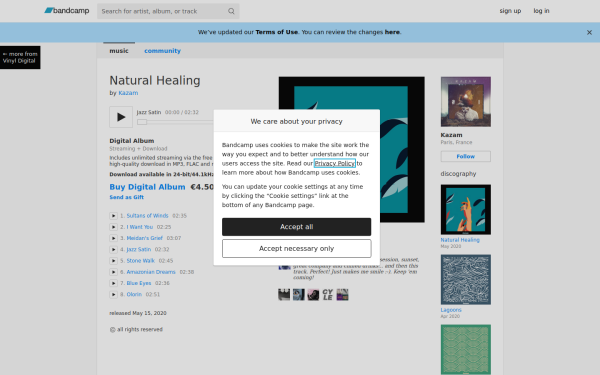Open the I Want You track link
600x375 pixels.
pyautogui.click(x=140, y=227)
